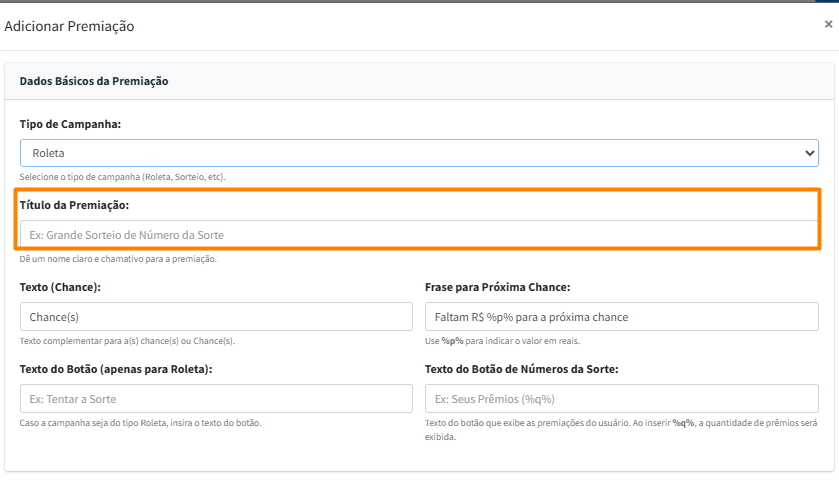This screenshot has height=480, width=839.
Task: Click the Frase para Próxima Chance field
Action: click(621, 317)
